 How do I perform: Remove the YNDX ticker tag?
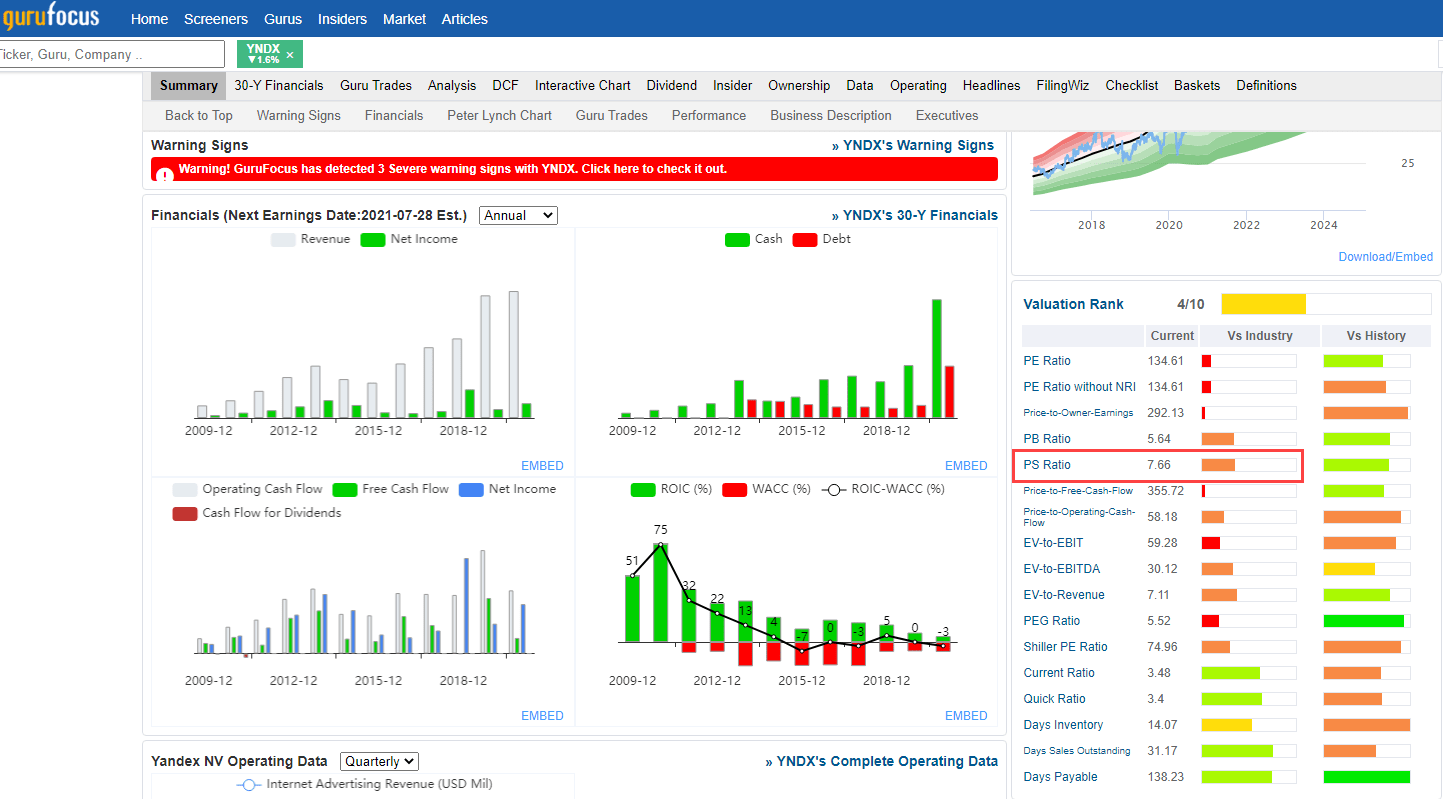click(290, 55)
